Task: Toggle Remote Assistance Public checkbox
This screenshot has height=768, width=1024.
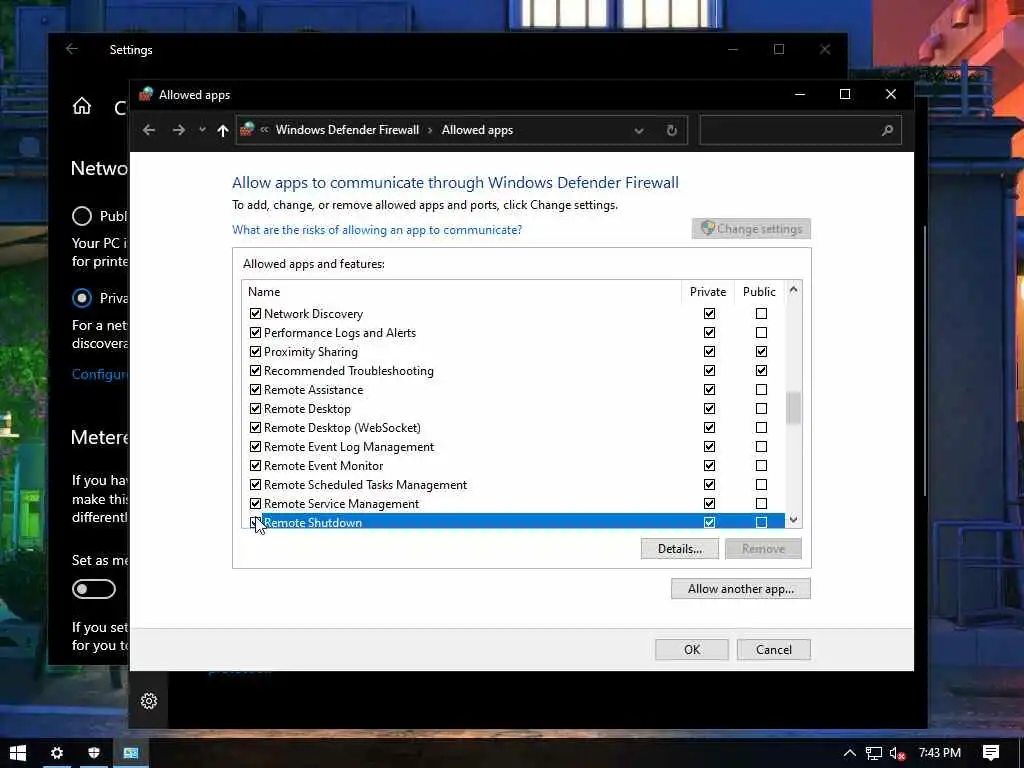Action: pos(761,389)
